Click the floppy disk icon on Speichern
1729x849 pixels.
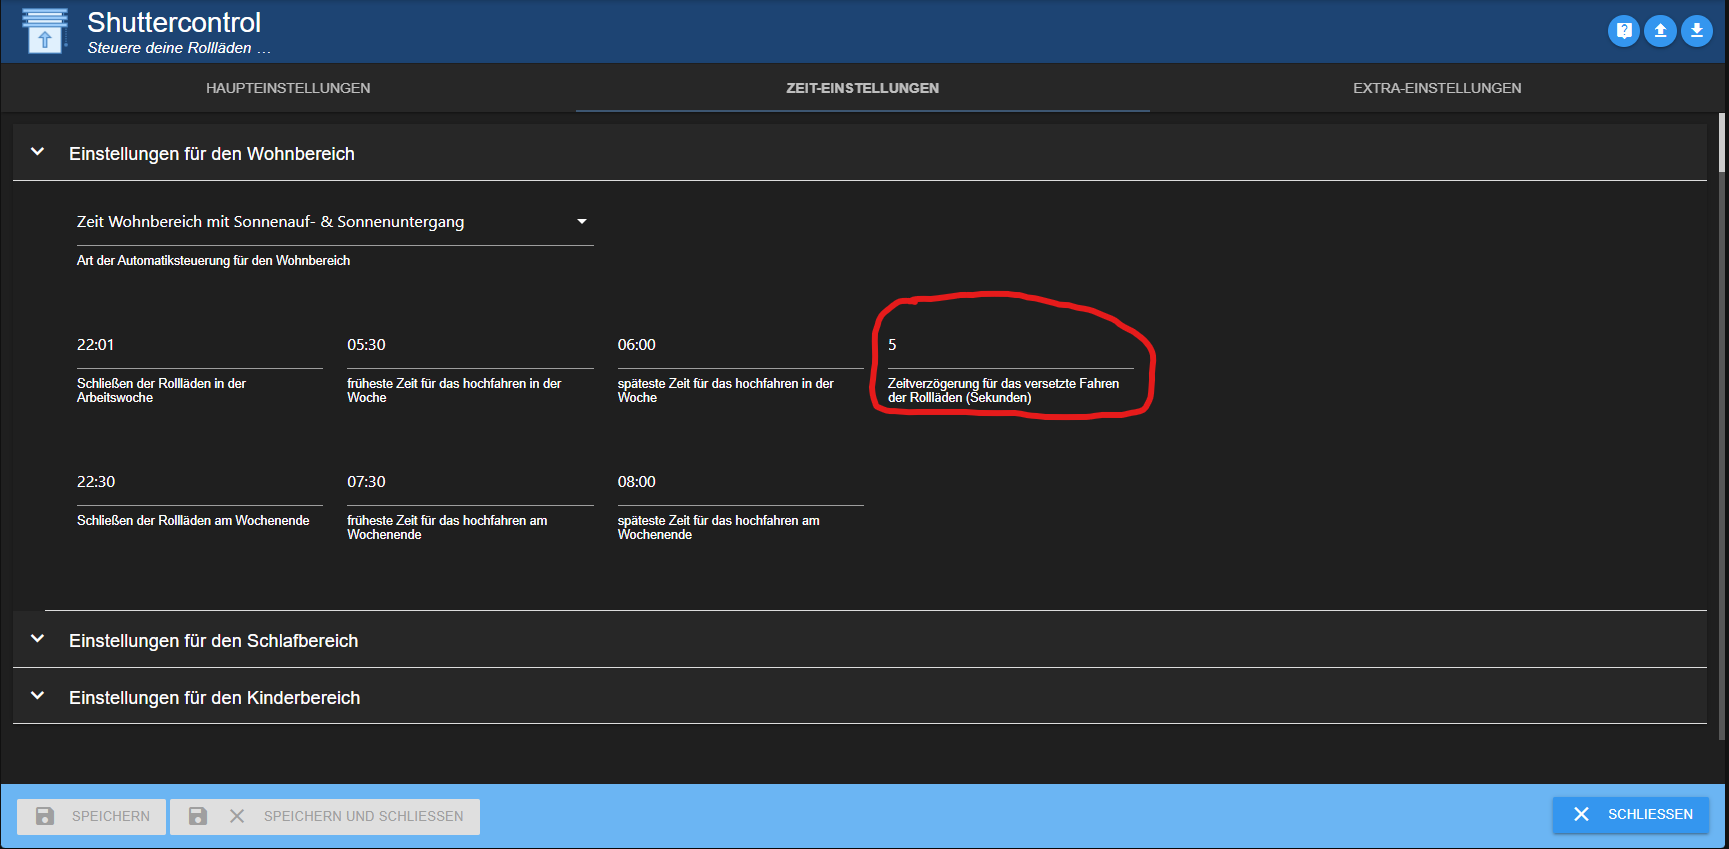[45, 816]
